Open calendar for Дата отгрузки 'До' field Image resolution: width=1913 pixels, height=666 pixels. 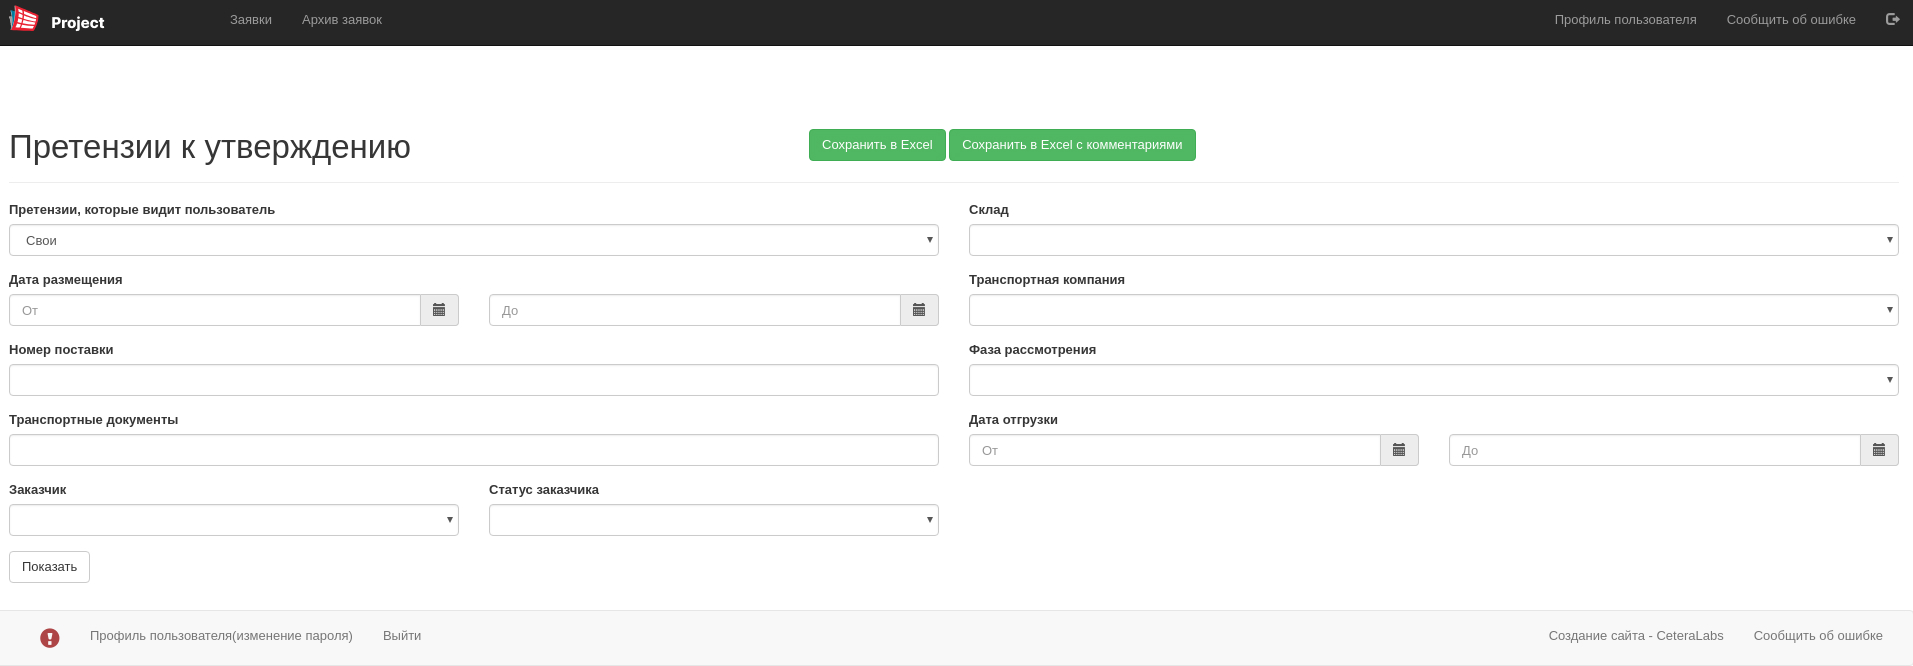click(1879, 450)
